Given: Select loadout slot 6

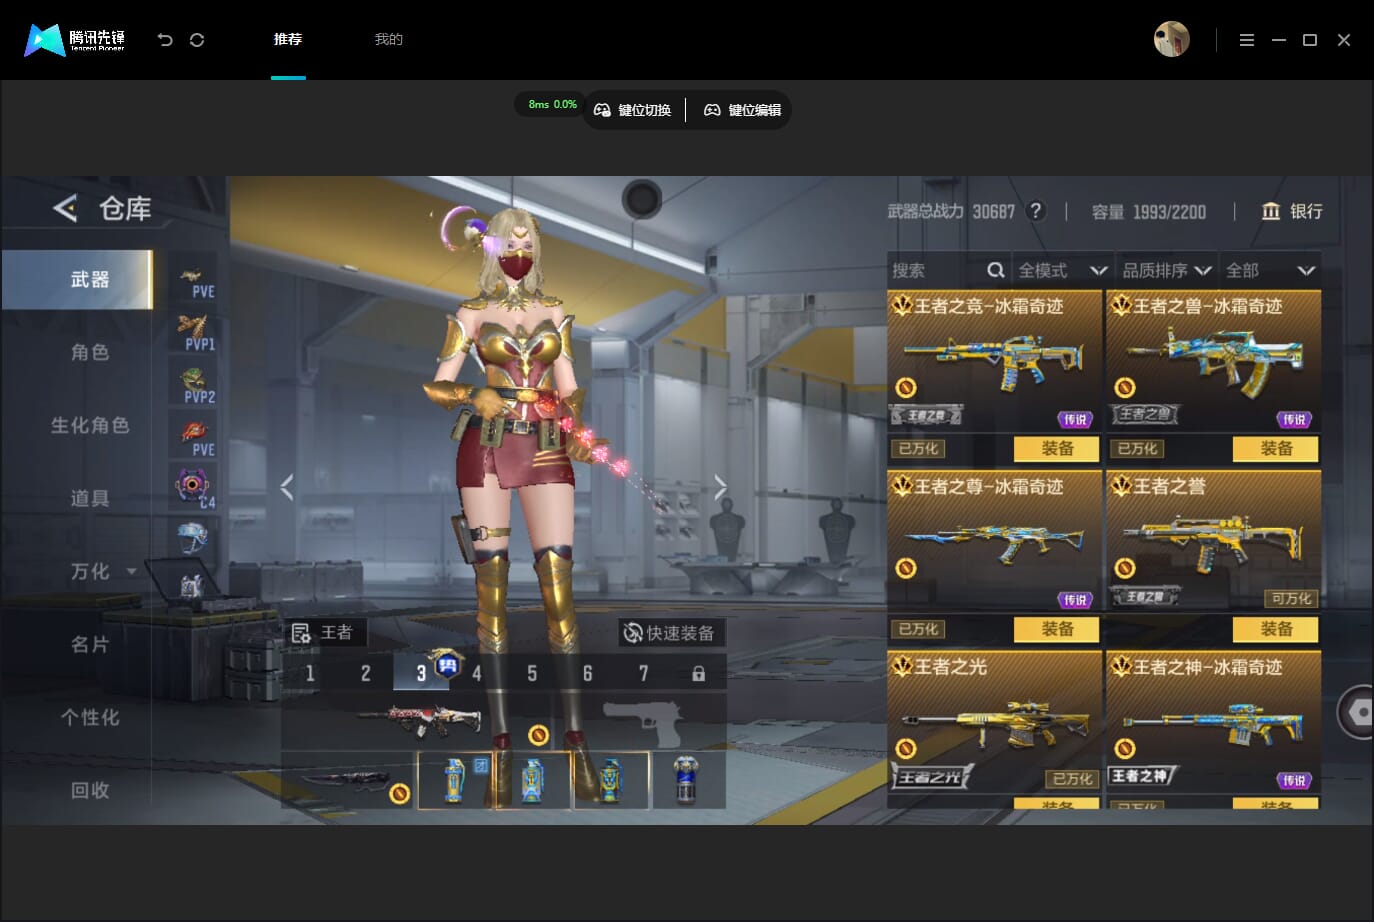Looking at the screenshot, I should 587,673.
